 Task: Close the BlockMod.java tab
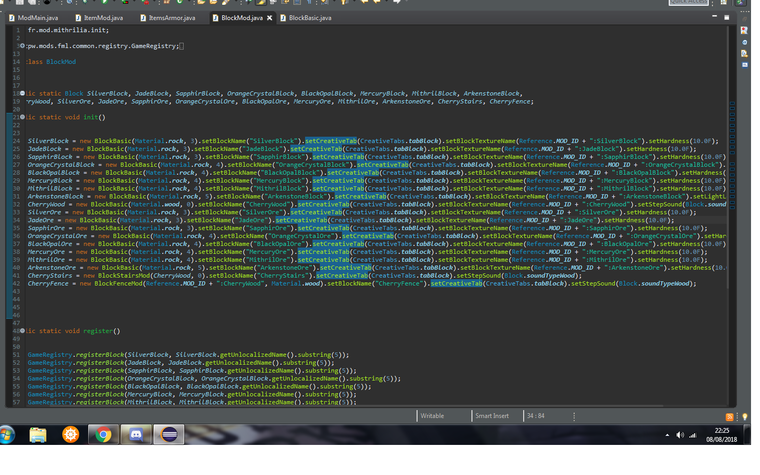[269, 18]
